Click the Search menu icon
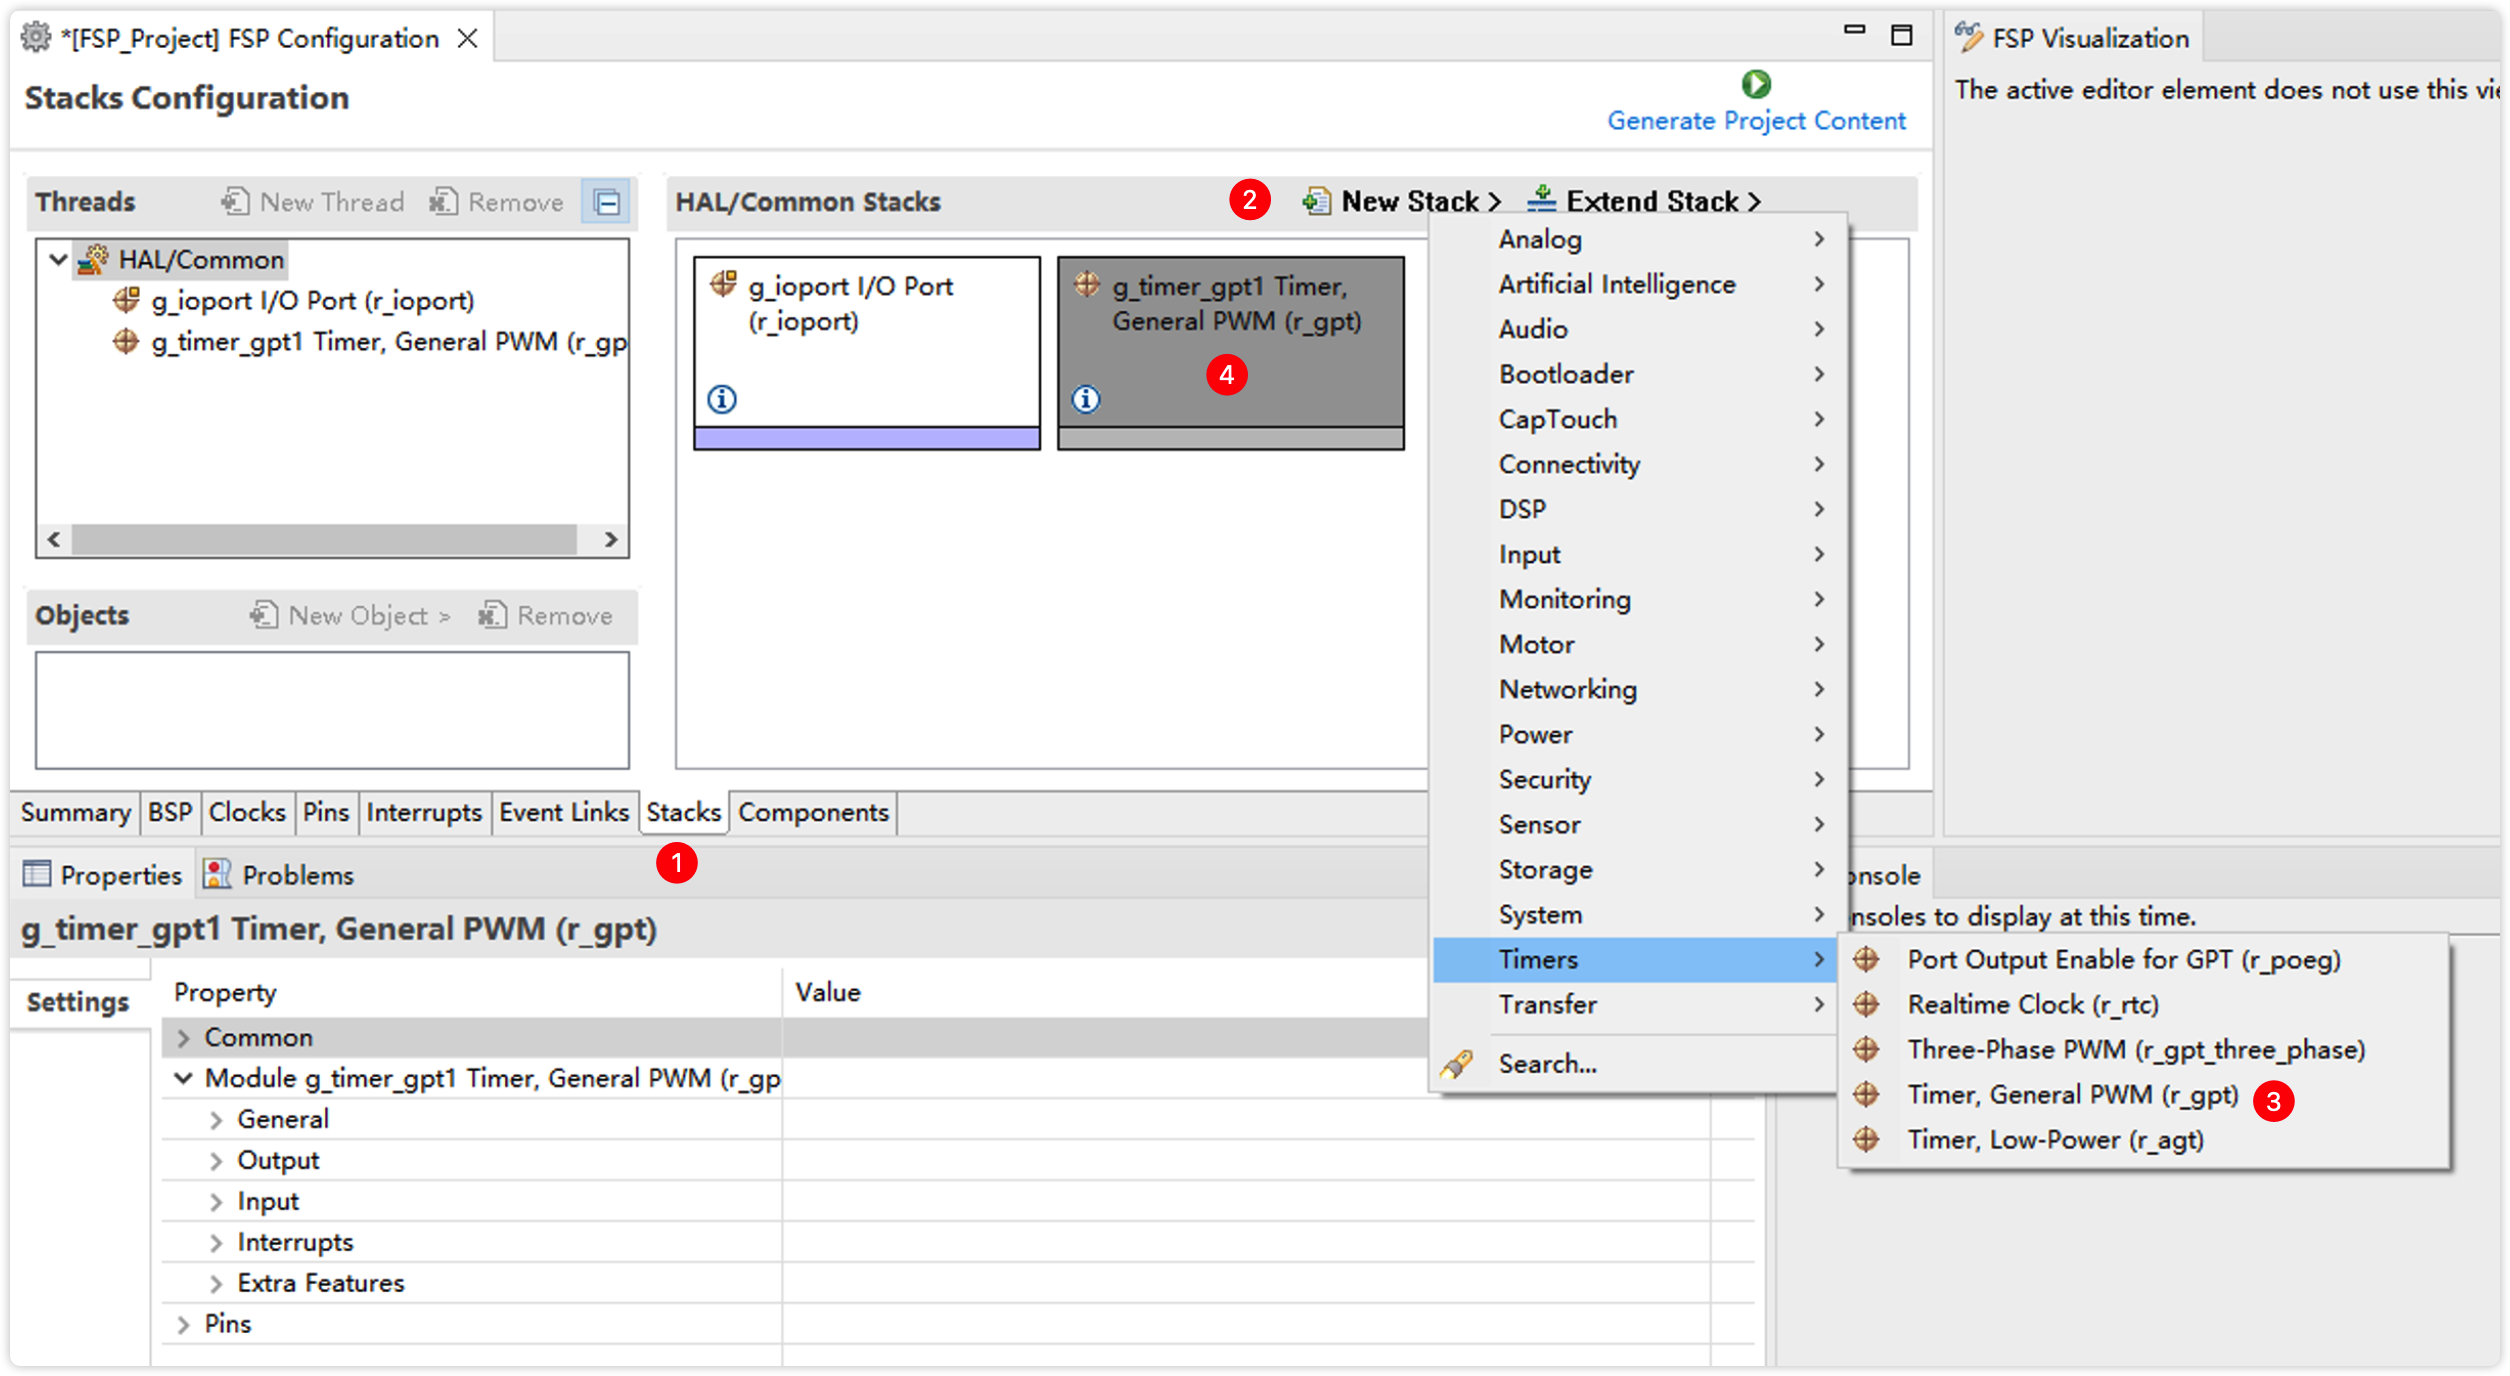The height and width of the screenshot is (1376, 2510). tap(1457, 1064)
